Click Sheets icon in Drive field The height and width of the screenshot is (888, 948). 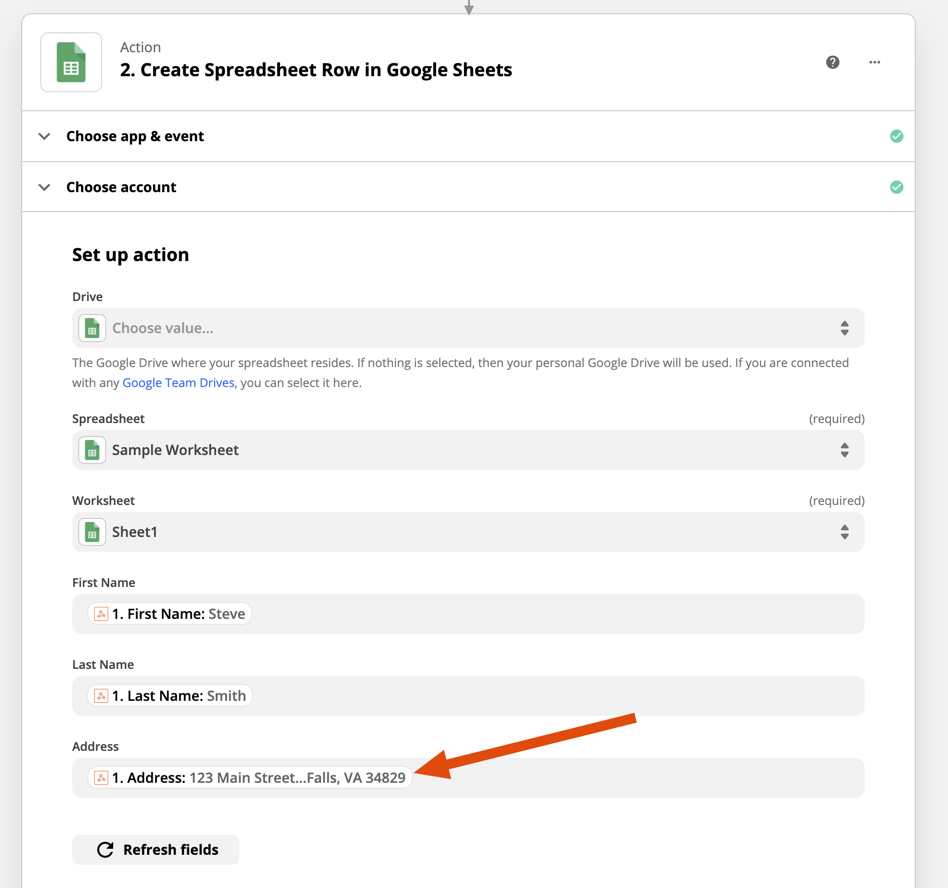(92, 328)
